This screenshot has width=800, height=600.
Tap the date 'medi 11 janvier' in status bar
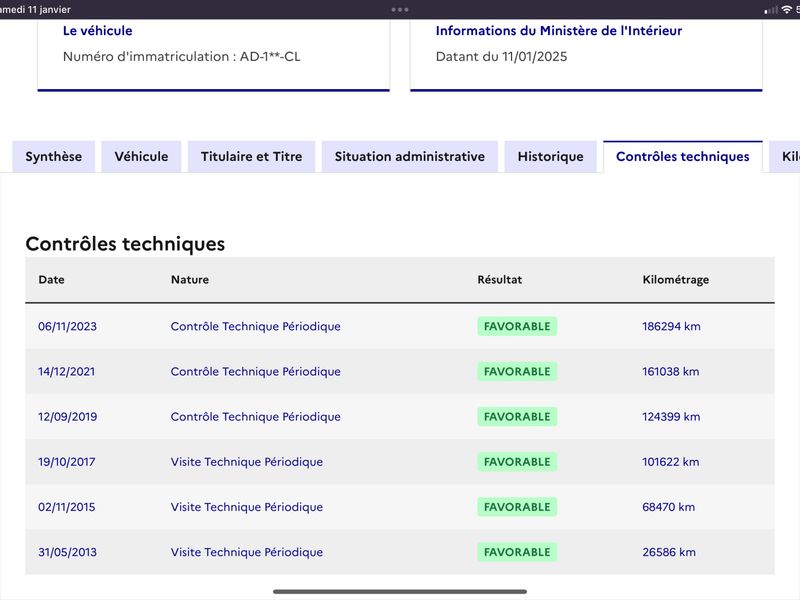tap(35, 10)
